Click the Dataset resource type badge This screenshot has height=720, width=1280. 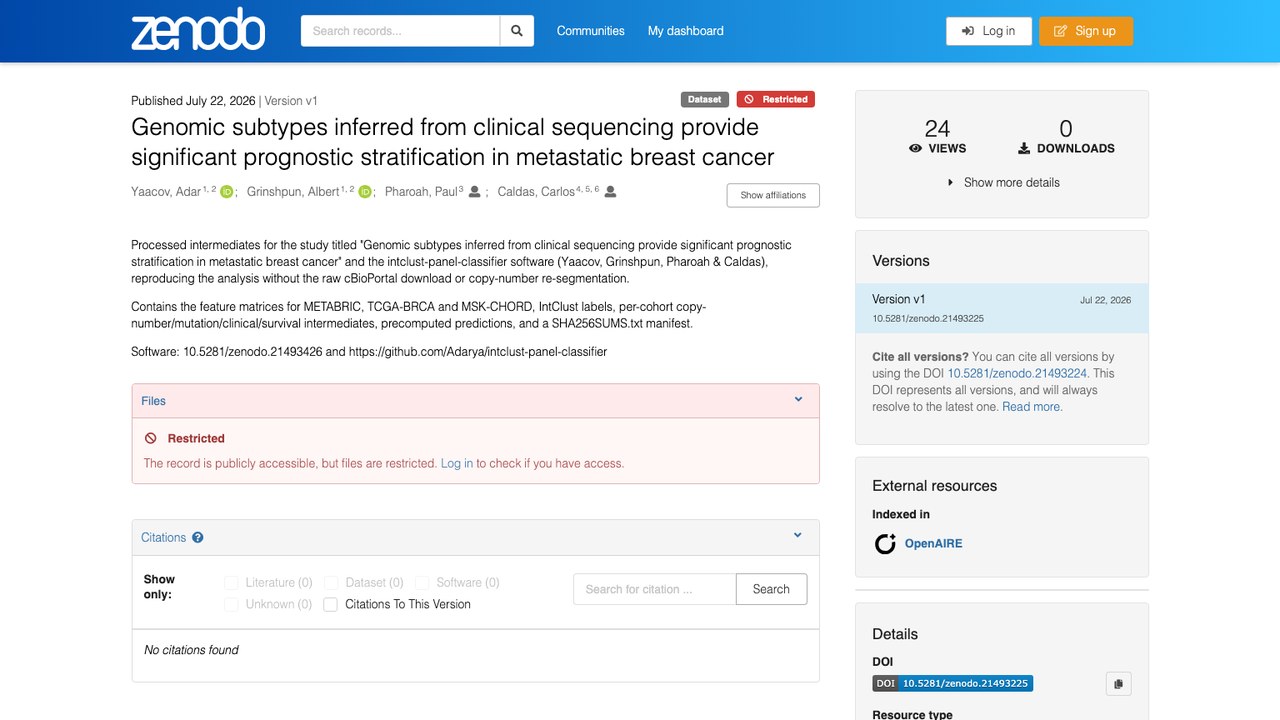point(705,100)
